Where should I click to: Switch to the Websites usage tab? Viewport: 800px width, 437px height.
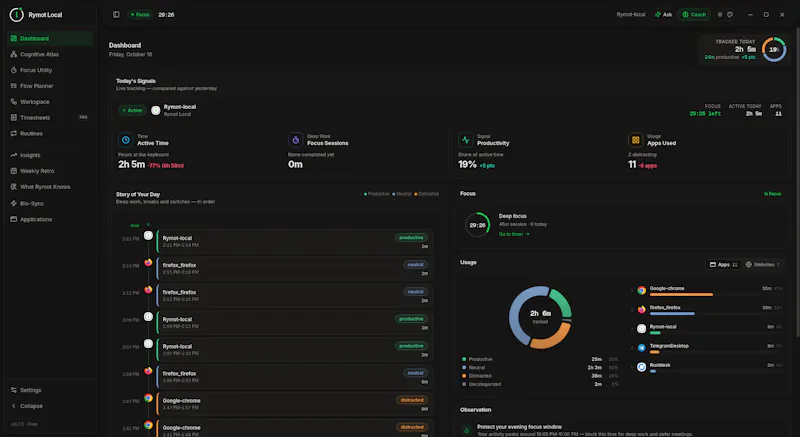(x=763, y=265)
